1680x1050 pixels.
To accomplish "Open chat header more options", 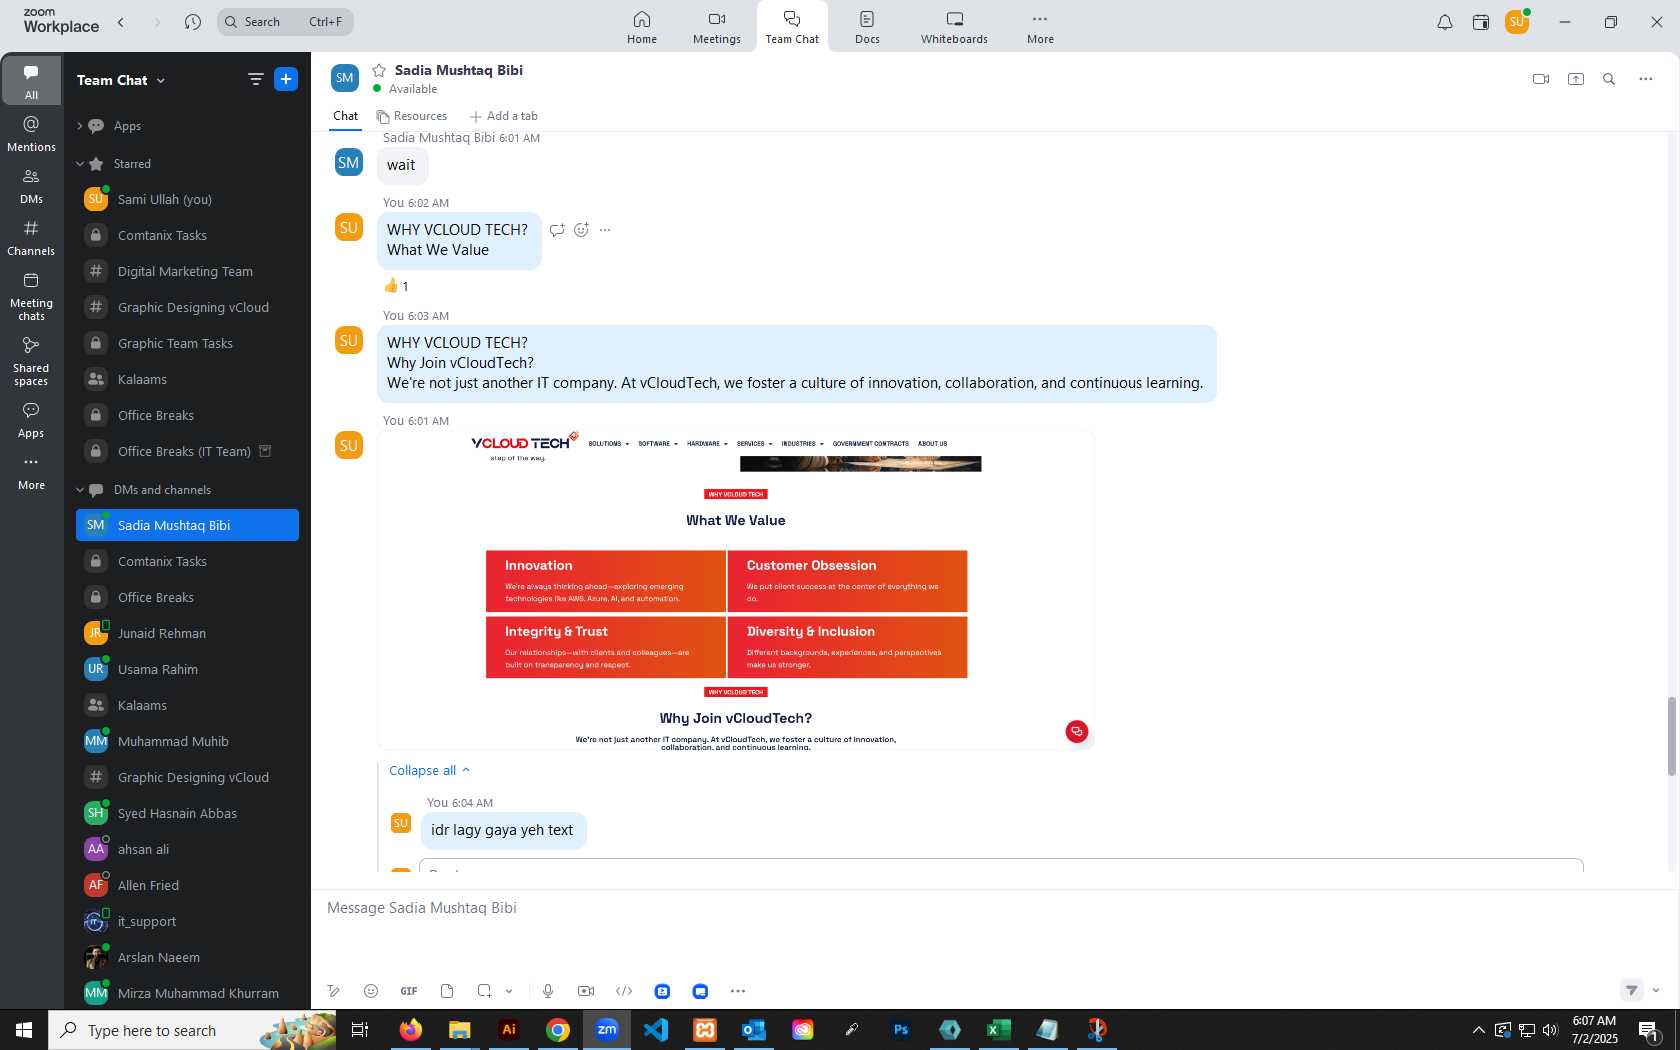I will [1645, 79].
